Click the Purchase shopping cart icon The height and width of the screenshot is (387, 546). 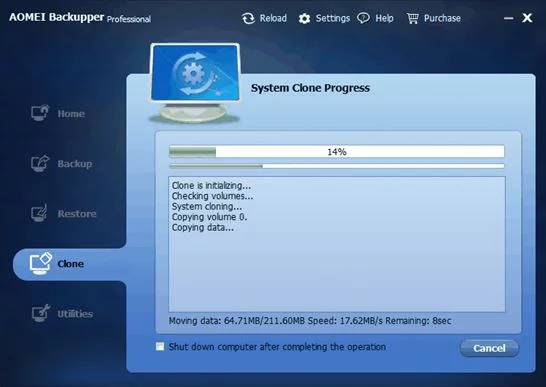pyautogui.click(x=413, y=18)
